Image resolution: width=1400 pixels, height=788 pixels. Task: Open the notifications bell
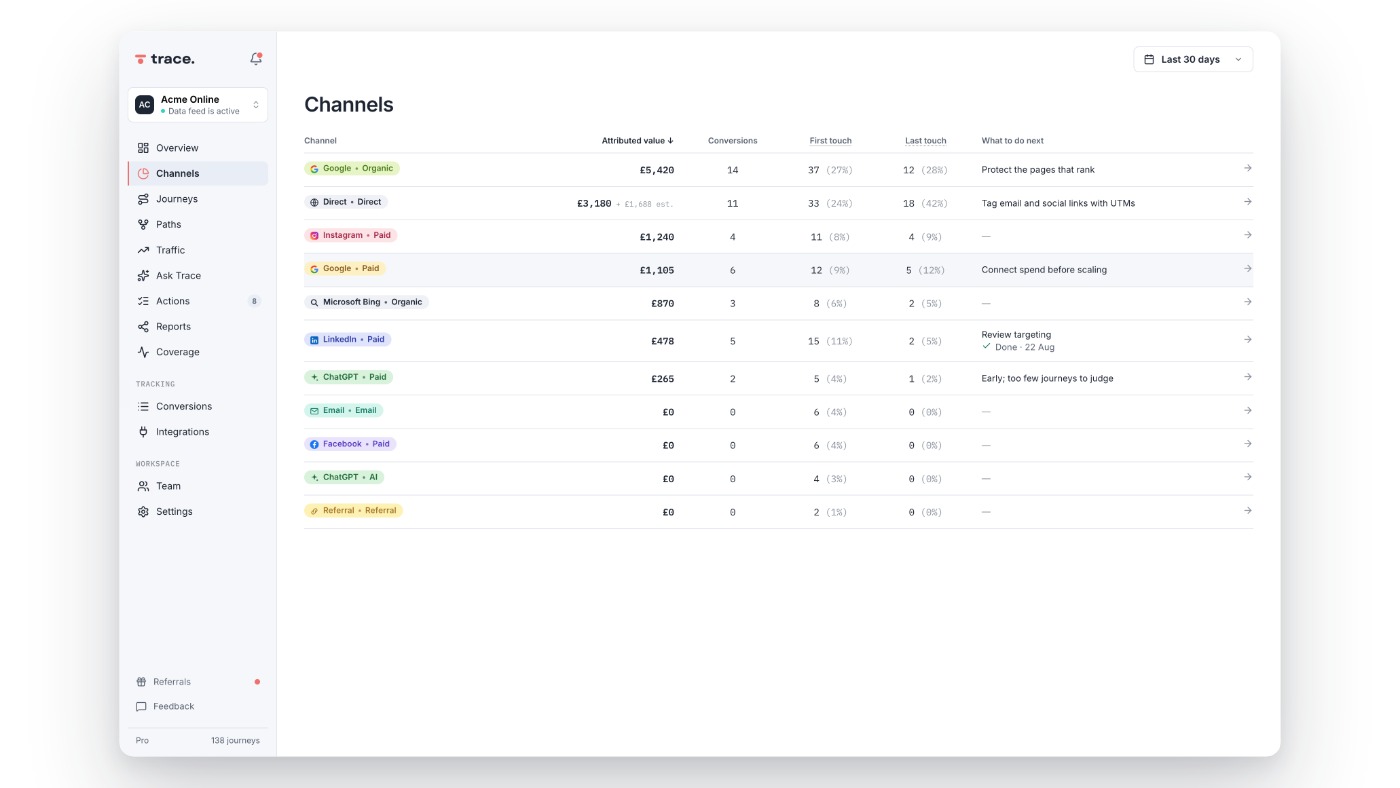tap(256, 59)
